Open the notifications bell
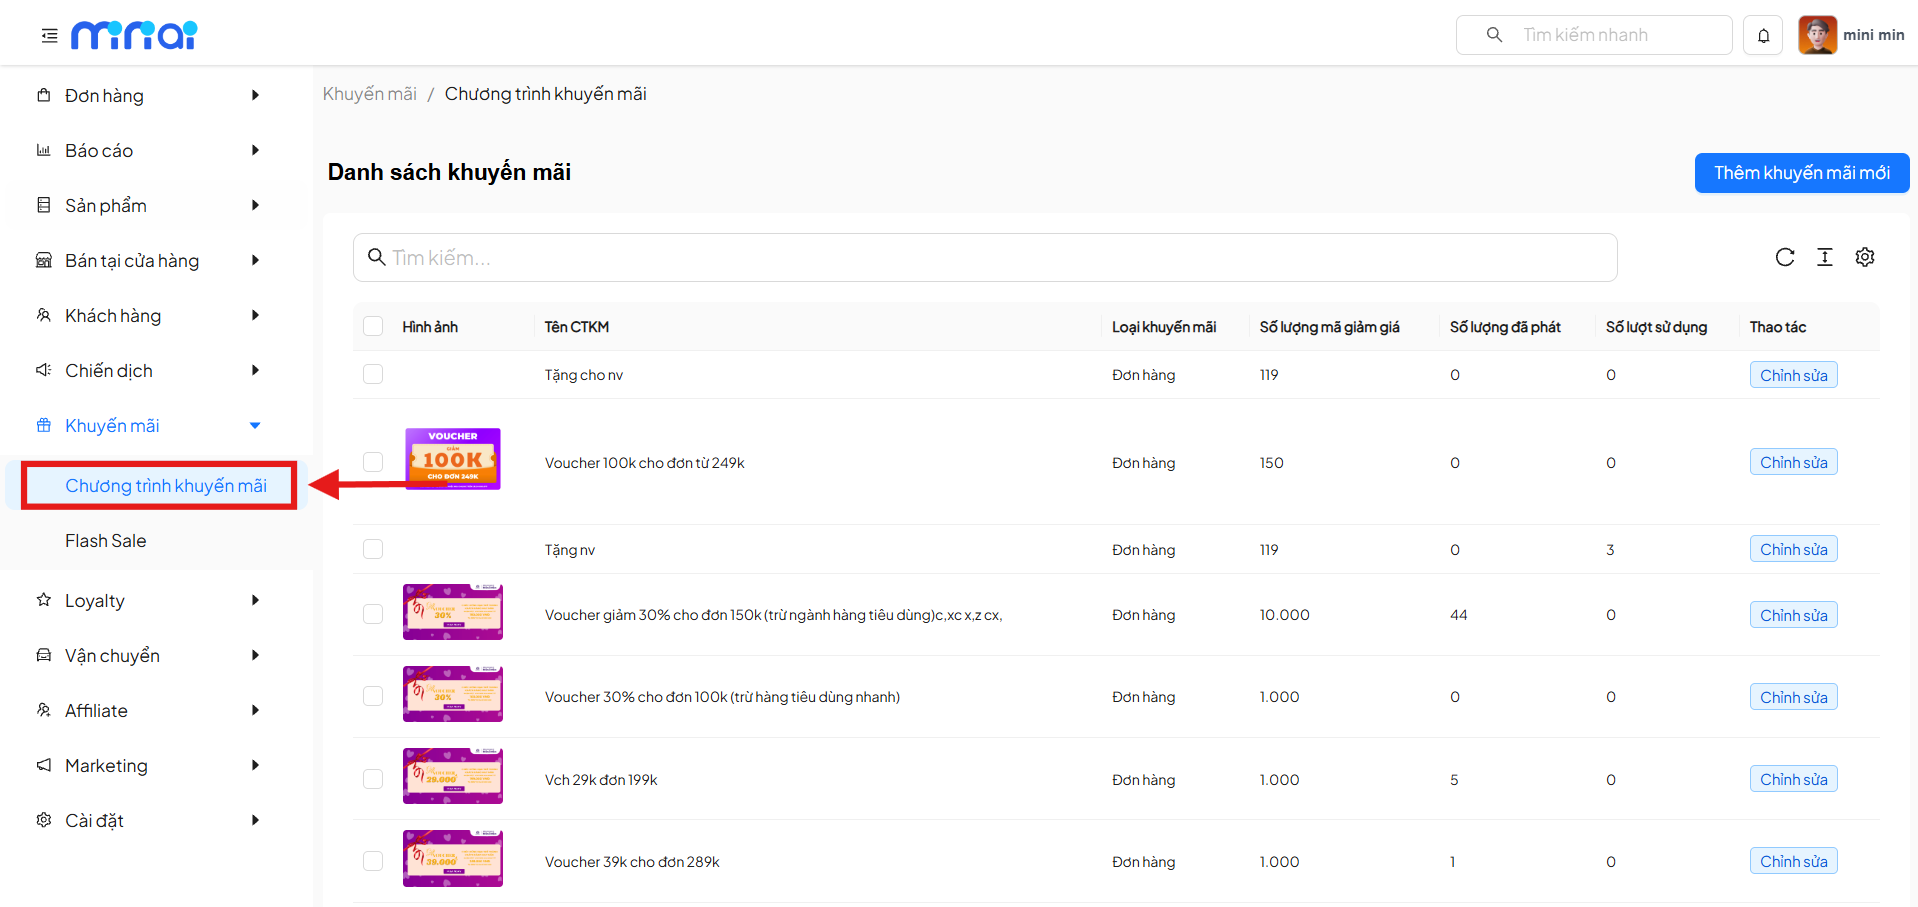The image size is (1918, 907). 1763,36
